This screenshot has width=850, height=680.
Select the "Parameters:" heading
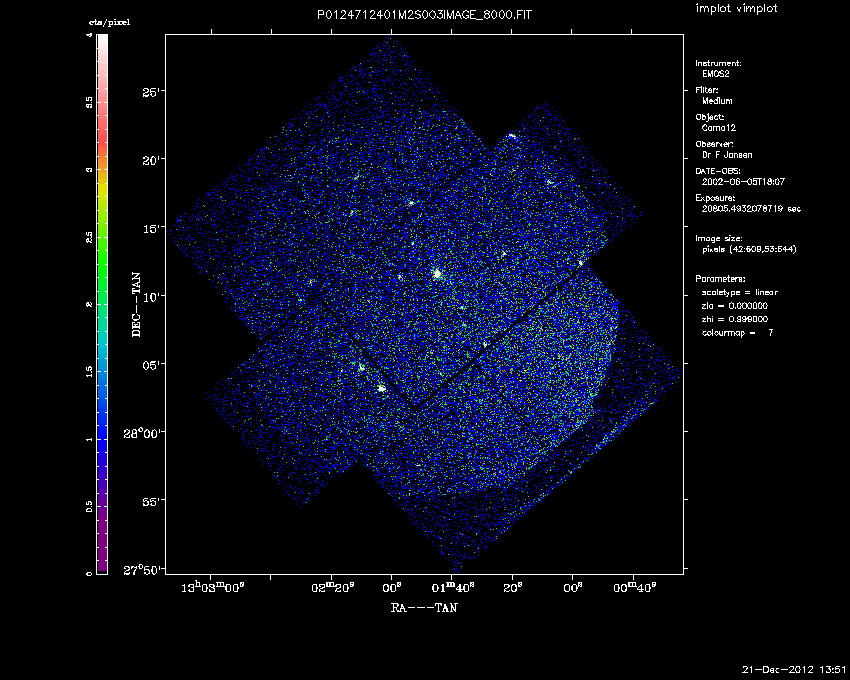[x=720, y=279]
